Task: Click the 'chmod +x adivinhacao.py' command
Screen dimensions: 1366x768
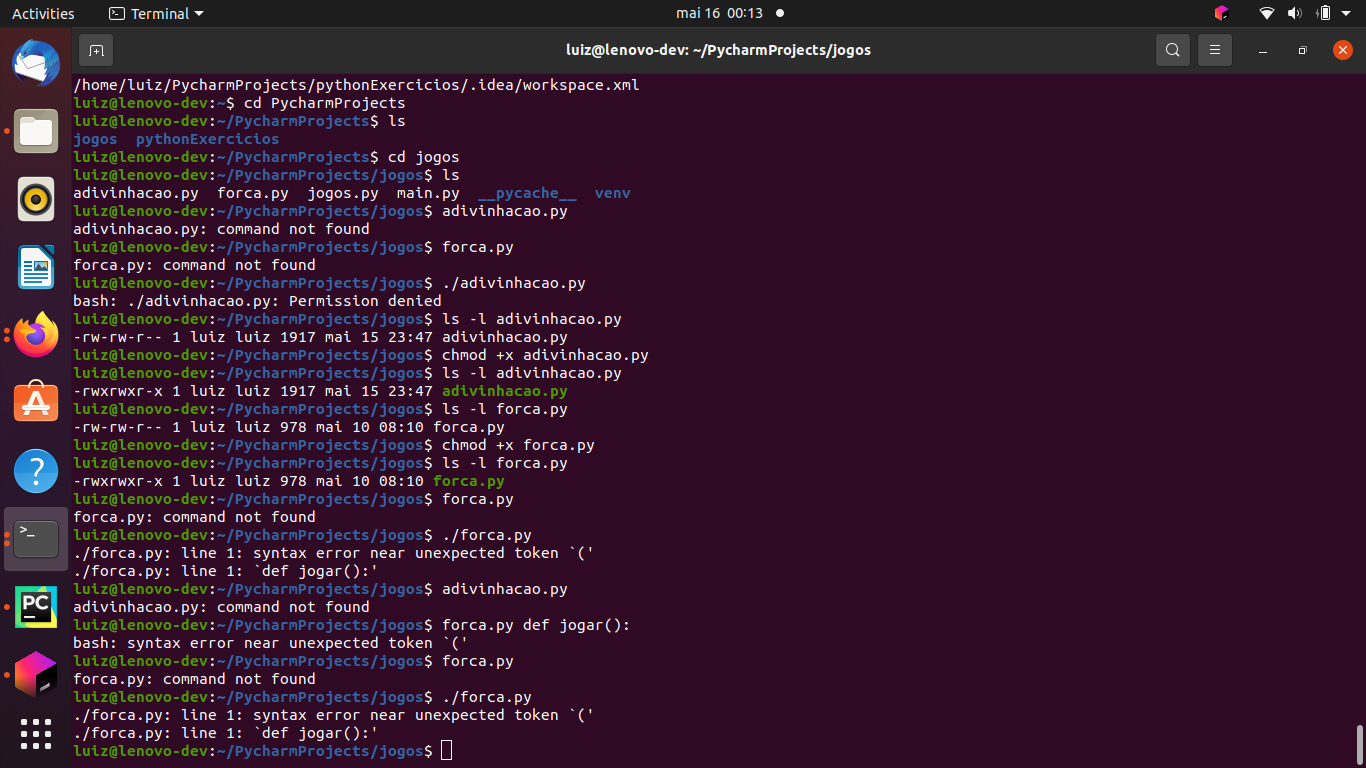Action: click(545, 355)
